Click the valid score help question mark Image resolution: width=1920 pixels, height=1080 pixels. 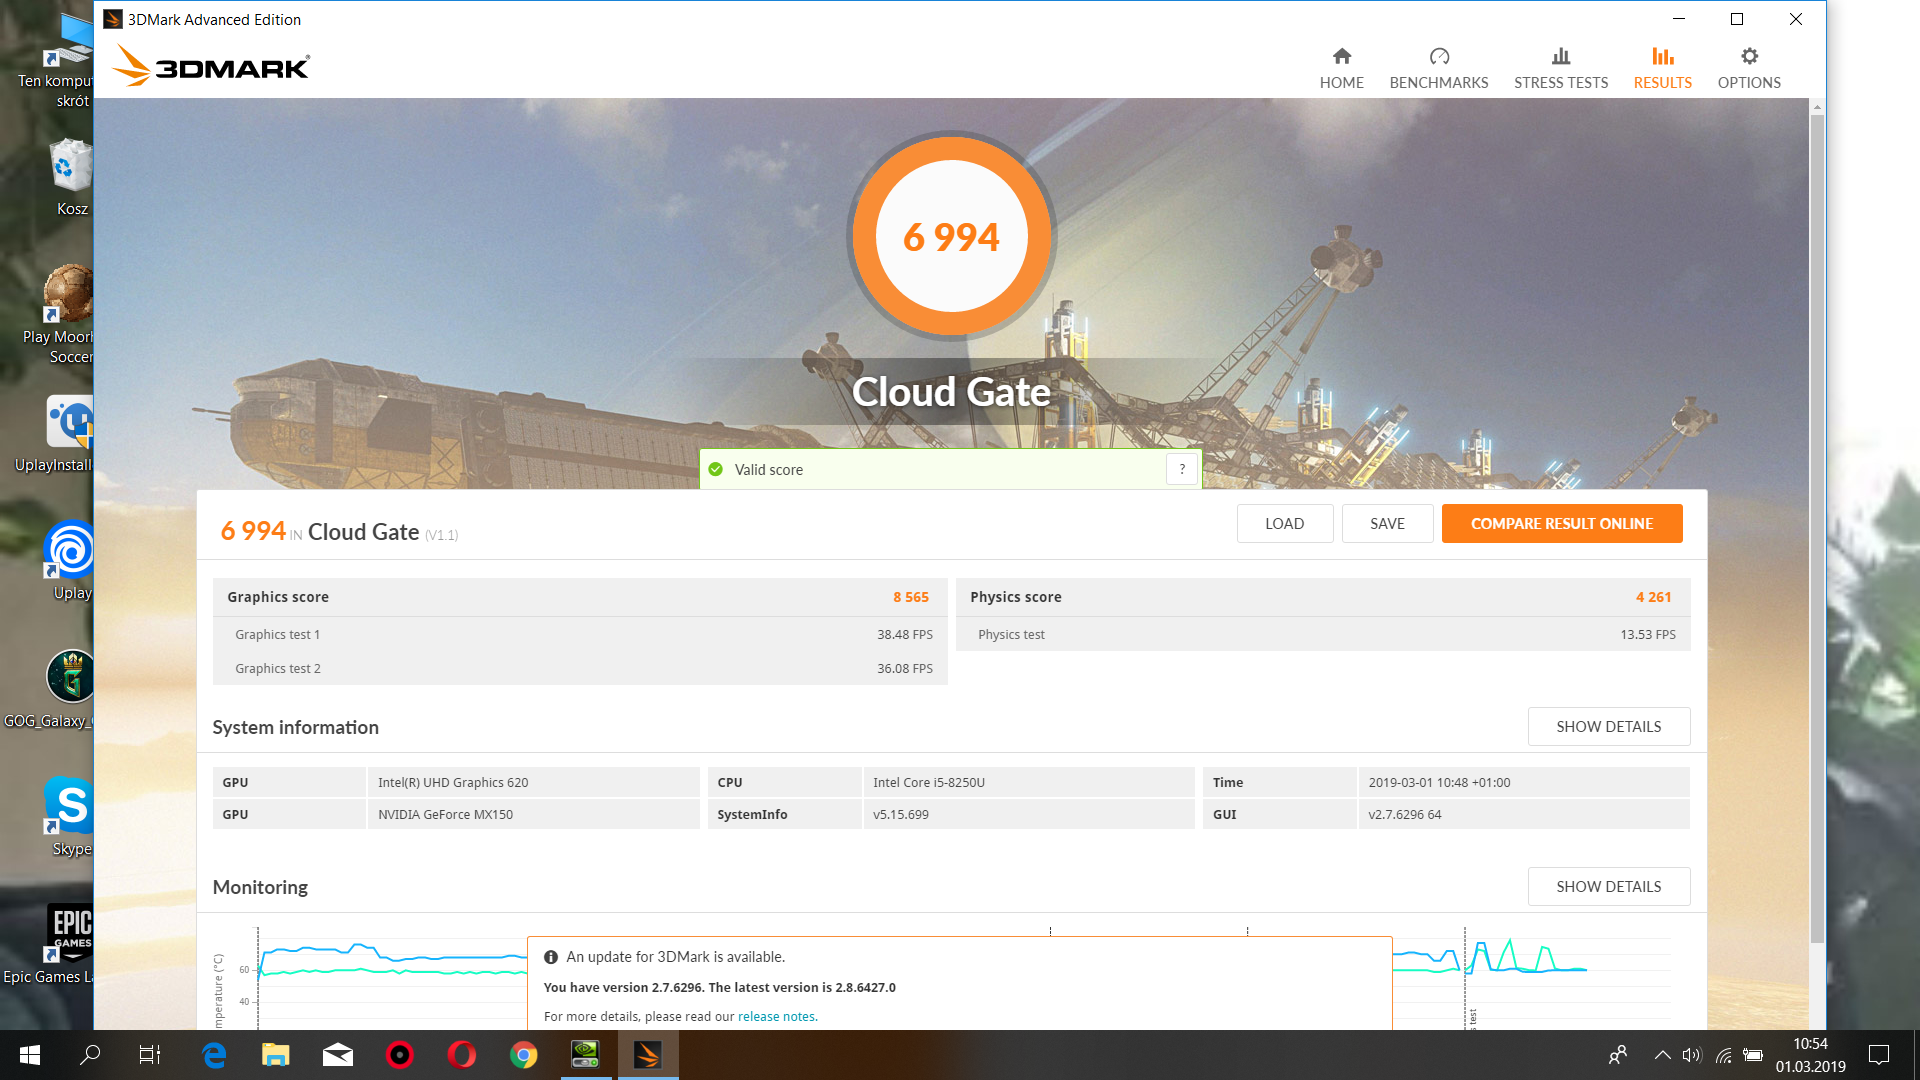1181,469
